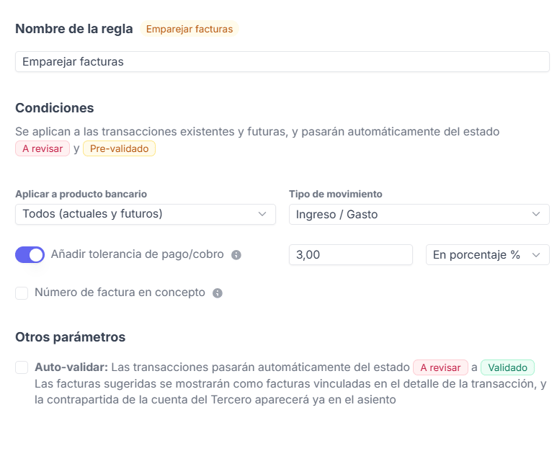The height and width of the screenshot is (451, 557).
Task: Open the Aplicar a producto bancario dropdown
Action: (x=145, y=214)
